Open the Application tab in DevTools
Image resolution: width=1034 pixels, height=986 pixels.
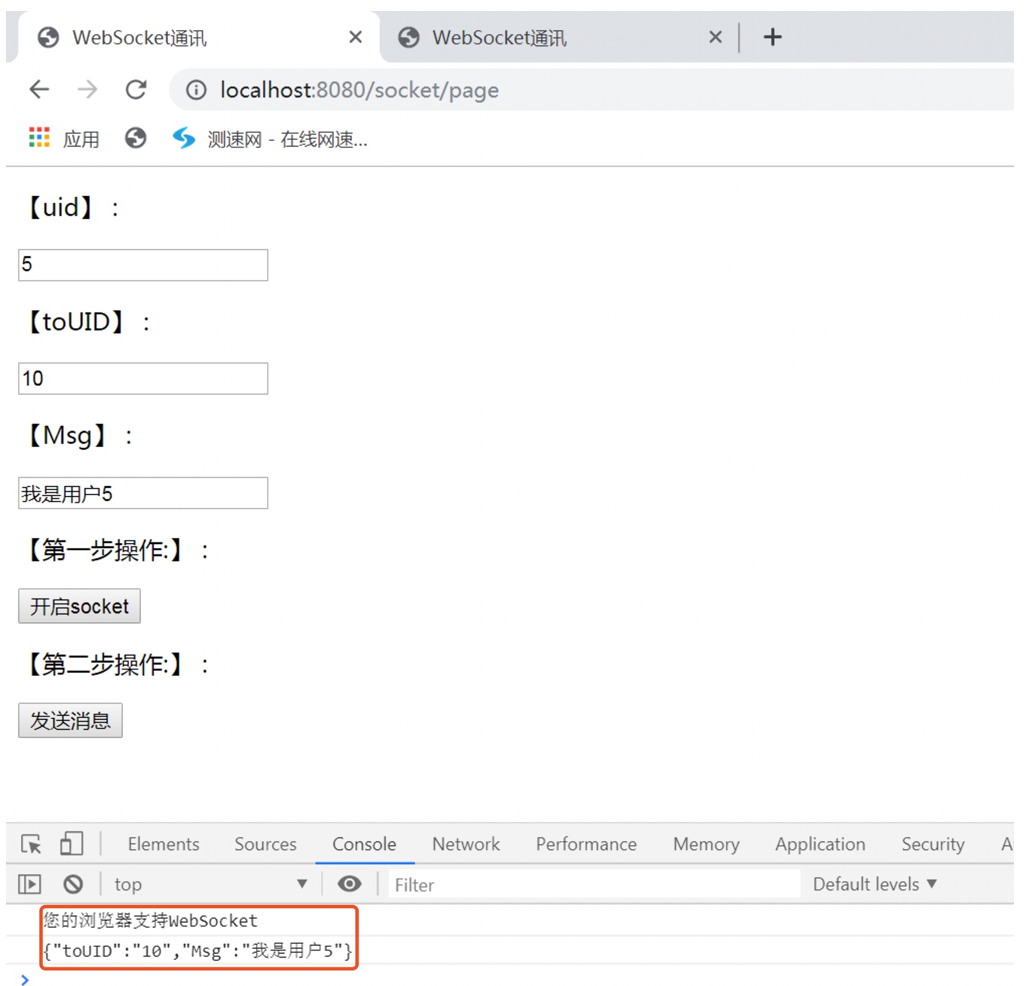(x=820, y=844)
